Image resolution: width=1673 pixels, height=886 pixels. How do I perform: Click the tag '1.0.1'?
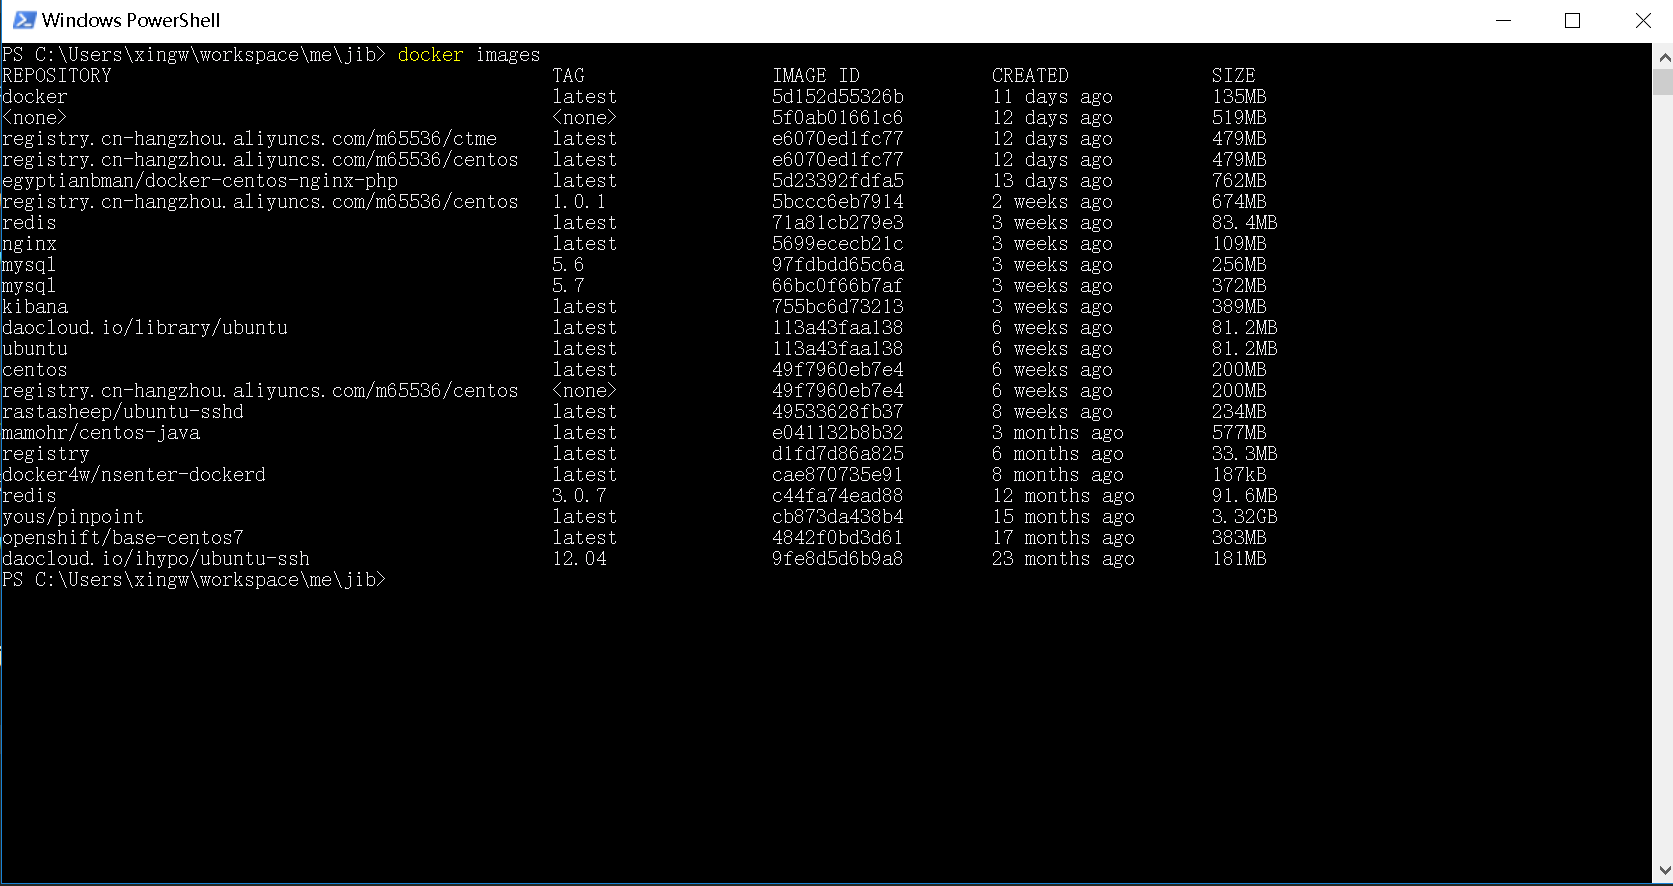point(579,202)
